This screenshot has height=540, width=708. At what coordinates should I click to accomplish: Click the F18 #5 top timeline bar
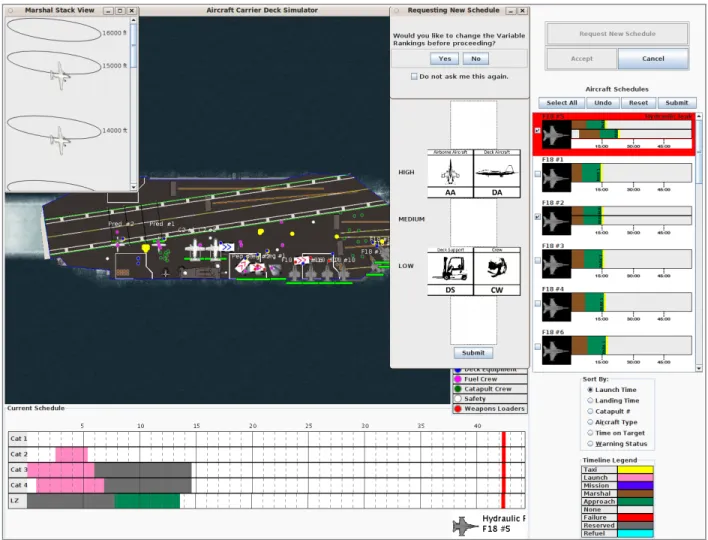pyautogui.click(x=631, y=125)
